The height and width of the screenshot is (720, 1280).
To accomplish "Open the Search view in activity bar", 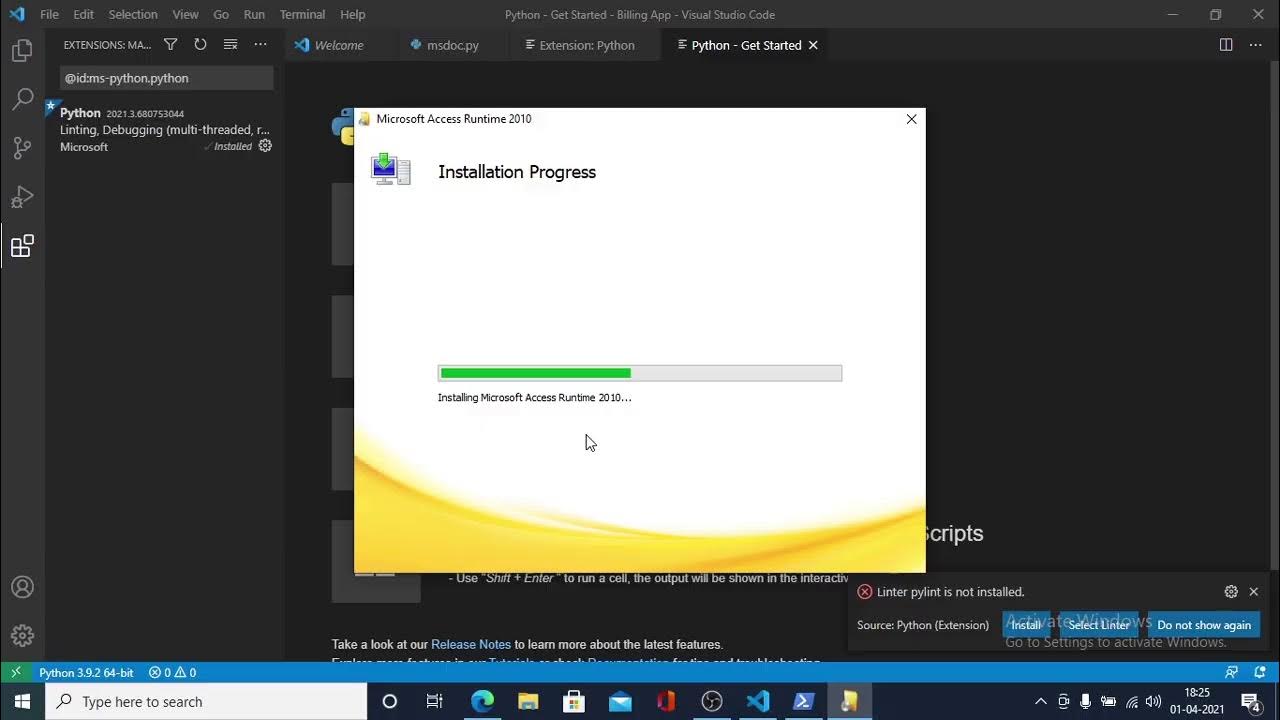I will [22, 99].
